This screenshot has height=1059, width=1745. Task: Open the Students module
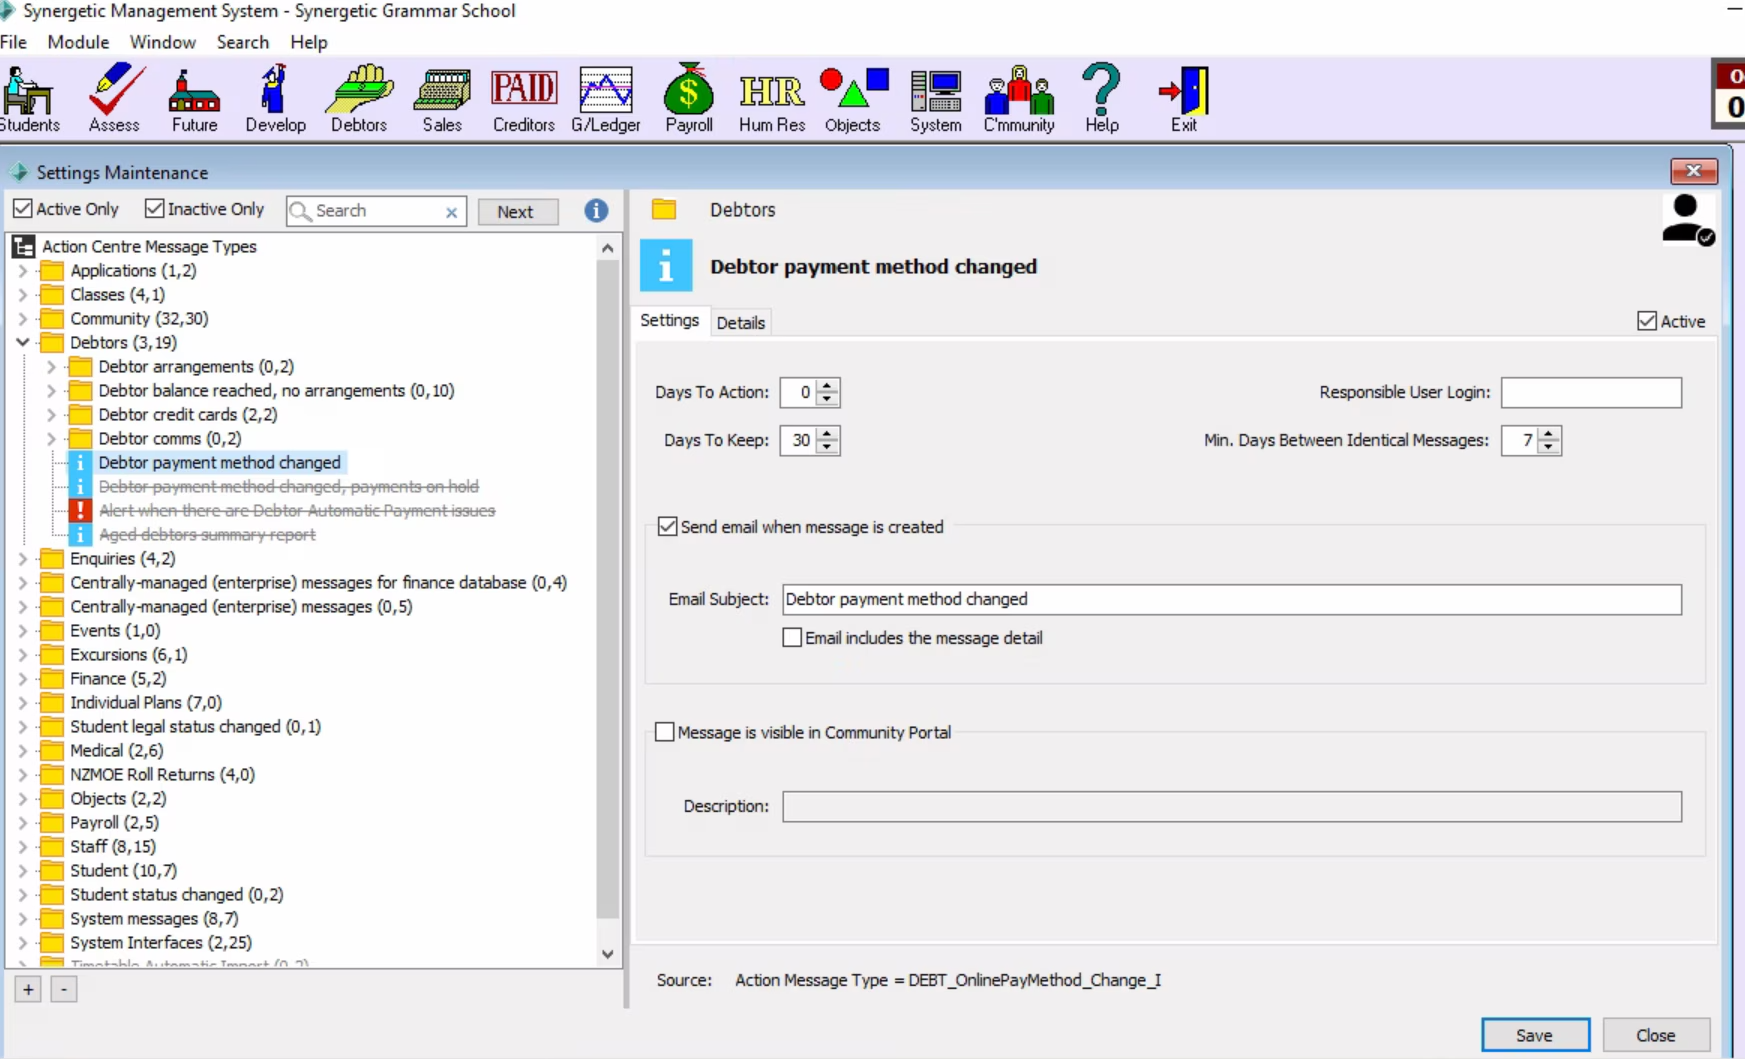click(29, 98)
